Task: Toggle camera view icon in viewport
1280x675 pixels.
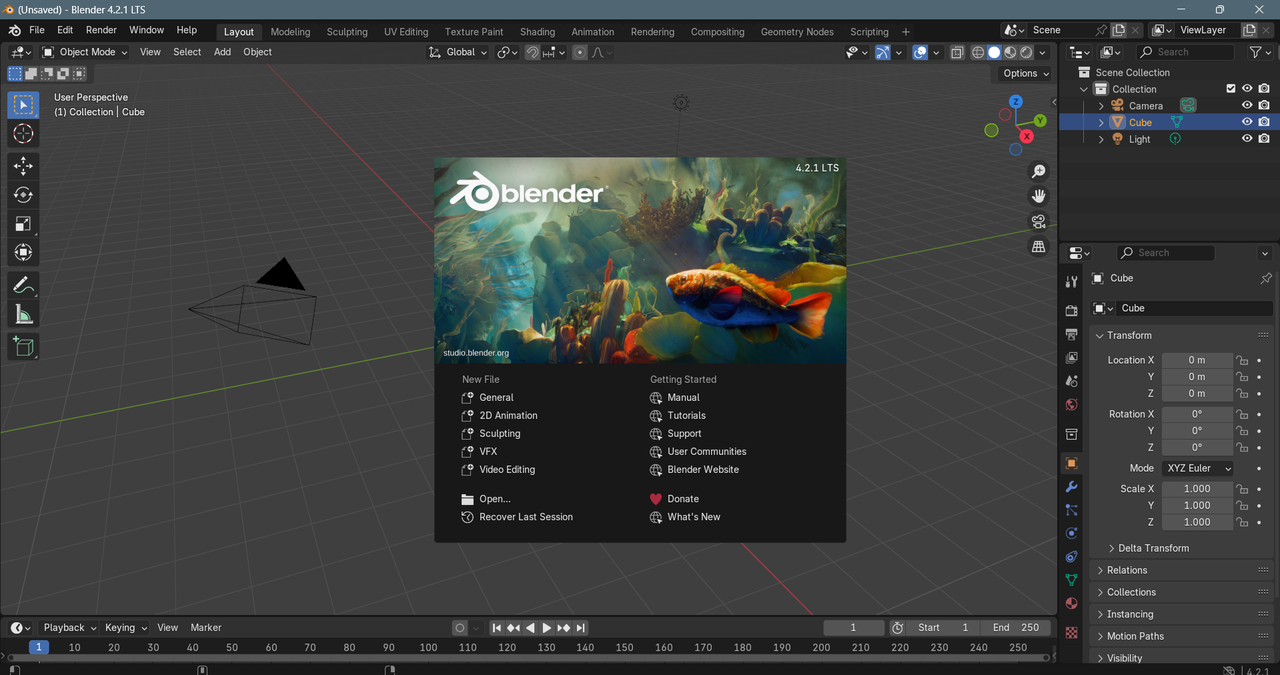Action: pos(1039,221)
